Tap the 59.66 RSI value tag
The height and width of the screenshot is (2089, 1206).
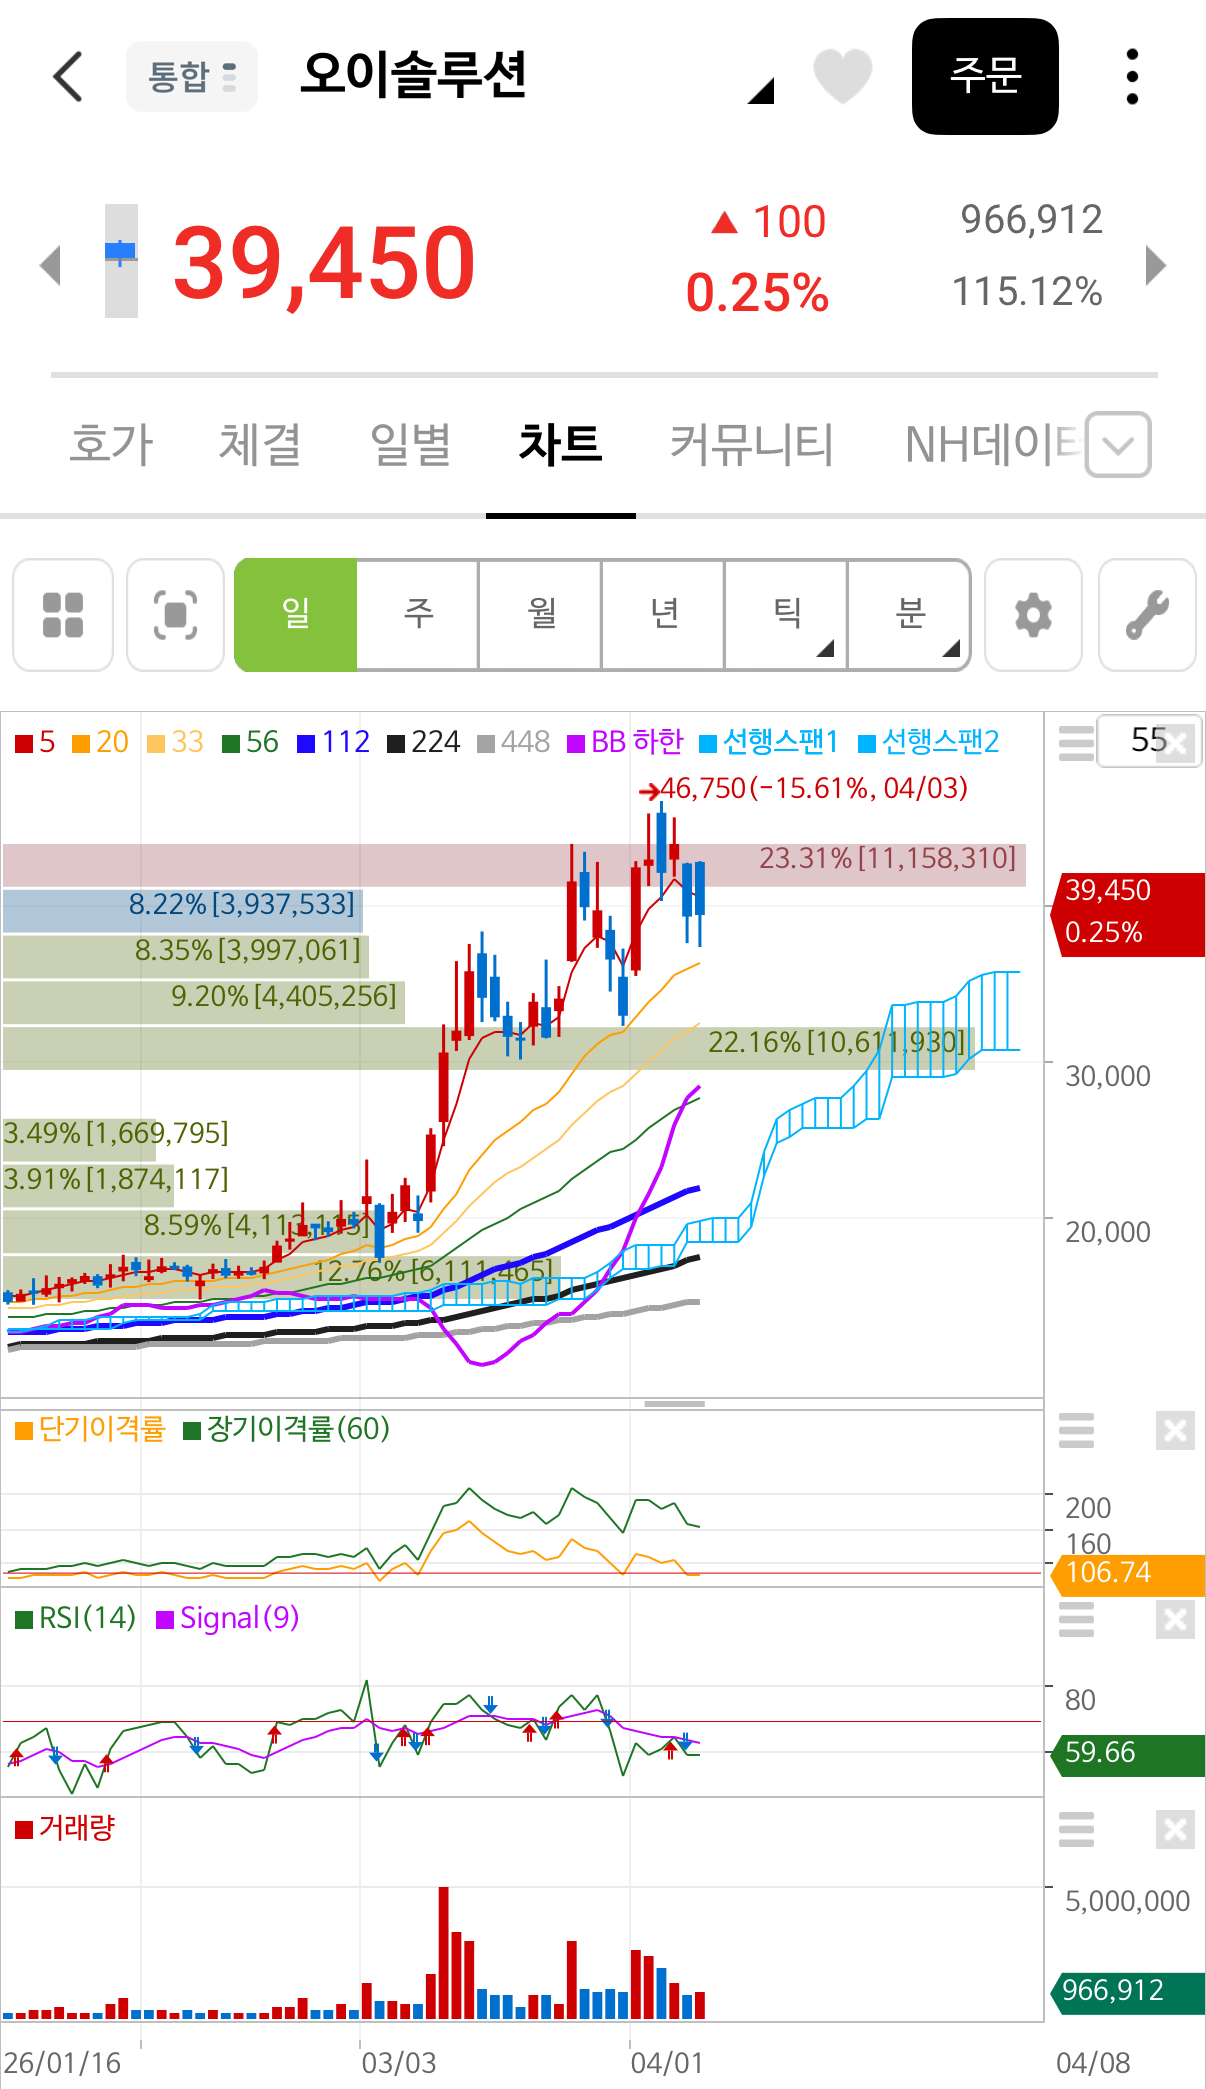coord(1129,1754)
